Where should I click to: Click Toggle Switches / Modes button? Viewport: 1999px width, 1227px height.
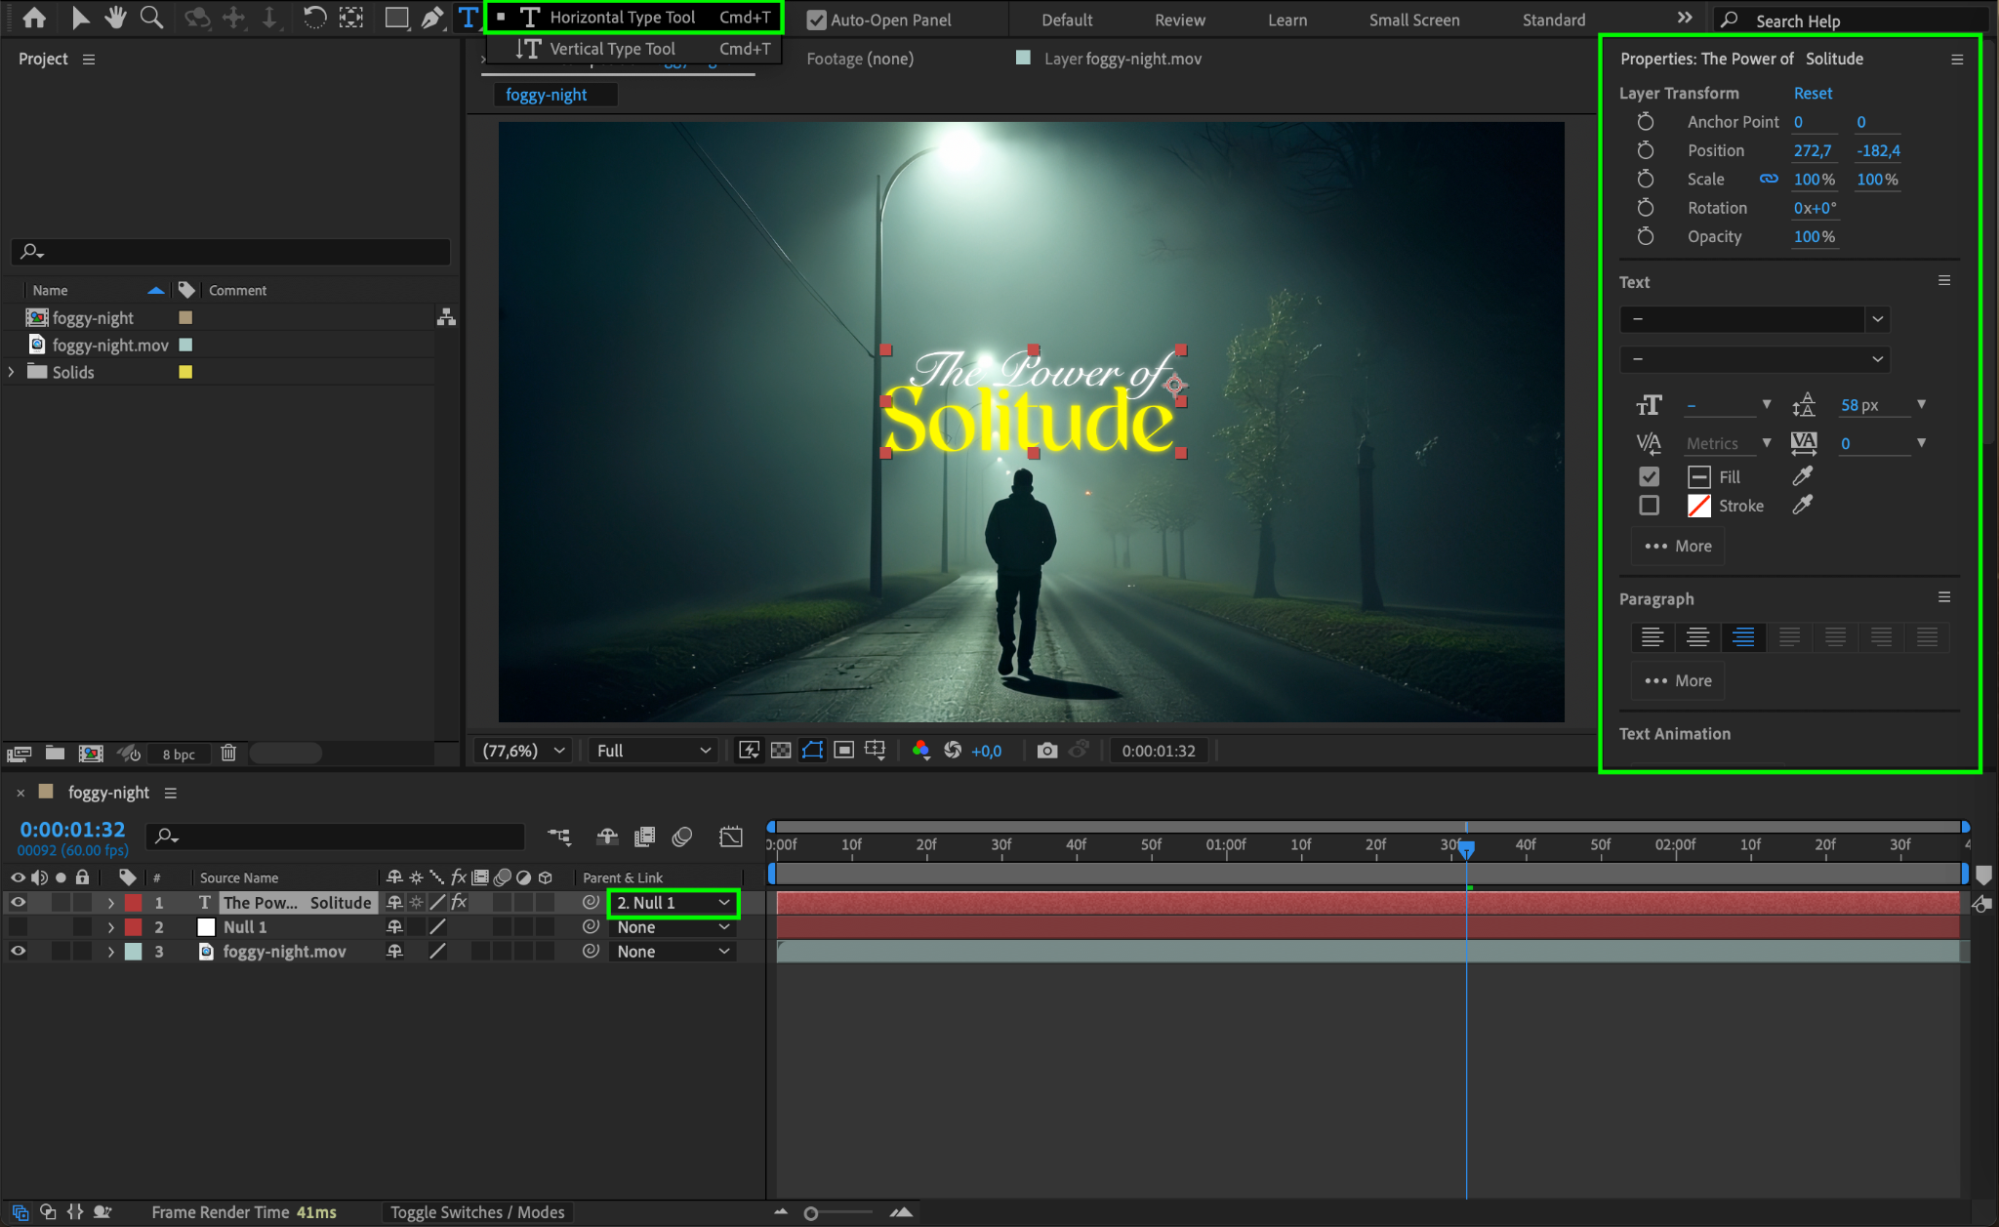tap(477, 1212)
